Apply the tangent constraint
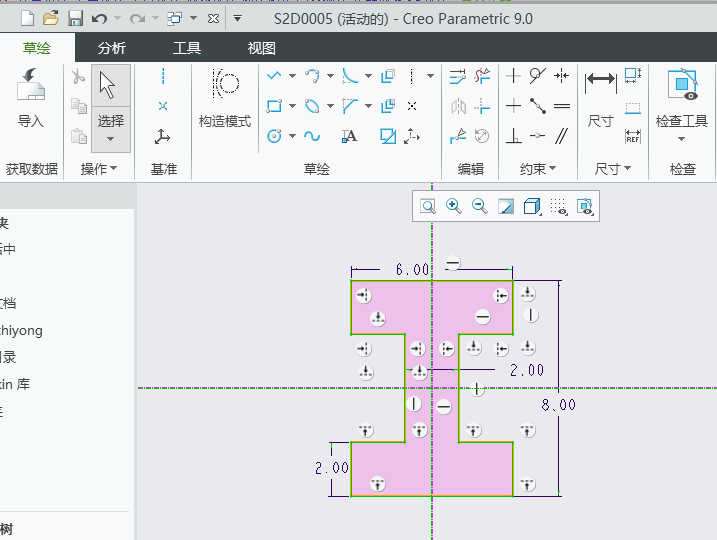Viewport: 717px width, 540px height. [537, 76]
